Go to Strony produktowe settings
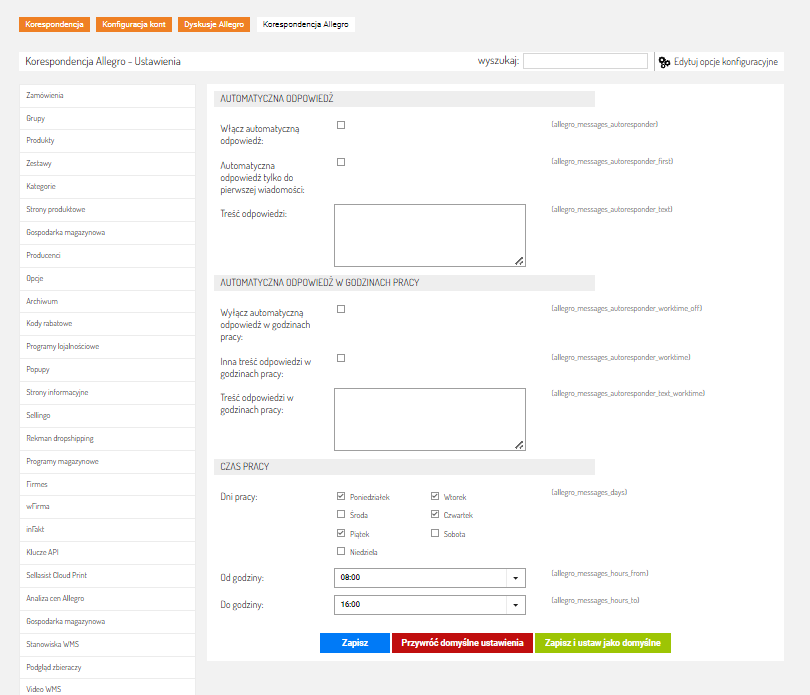The image size is (810, 695). pyautogui.click(x=107, y=209)
